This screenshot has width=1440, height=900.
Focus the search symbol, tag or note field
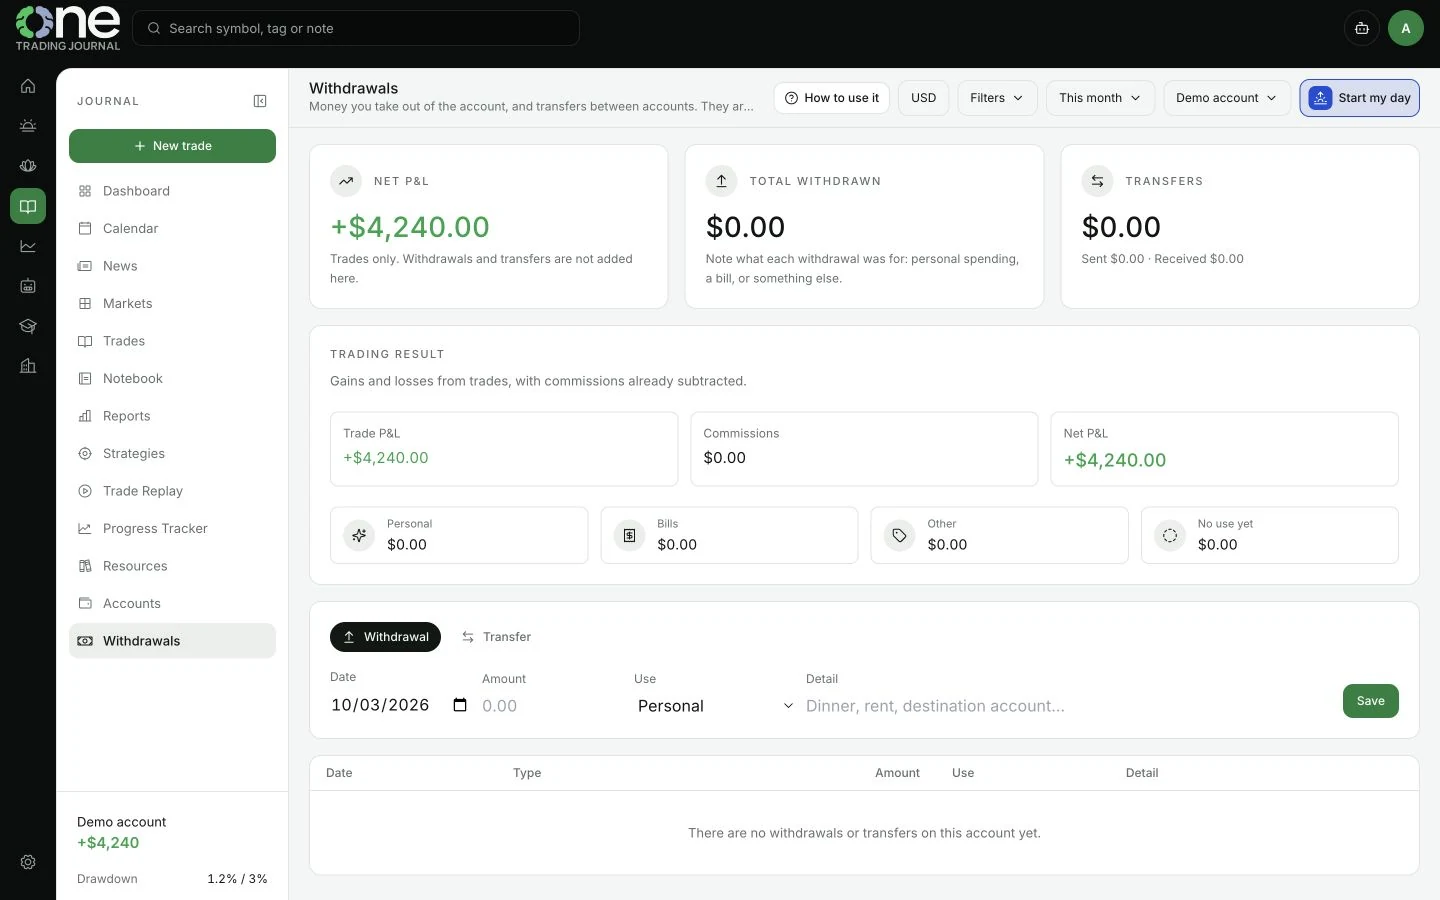356,28
